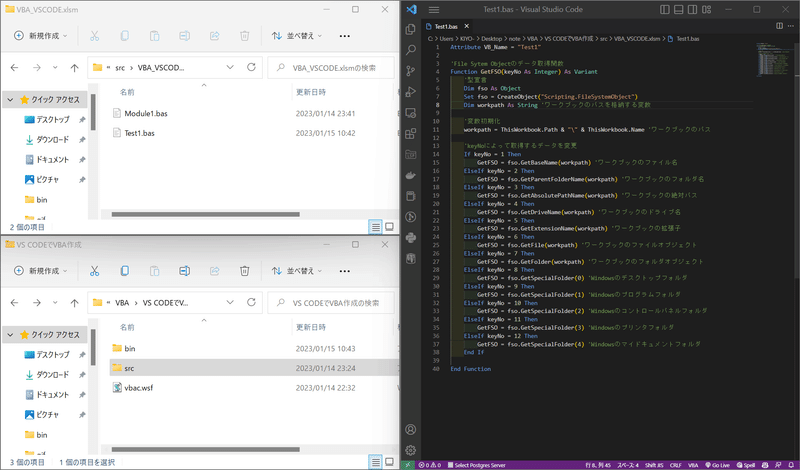Open the 新規作成 dropdown in lower Explorer

(x=41, y=271)
